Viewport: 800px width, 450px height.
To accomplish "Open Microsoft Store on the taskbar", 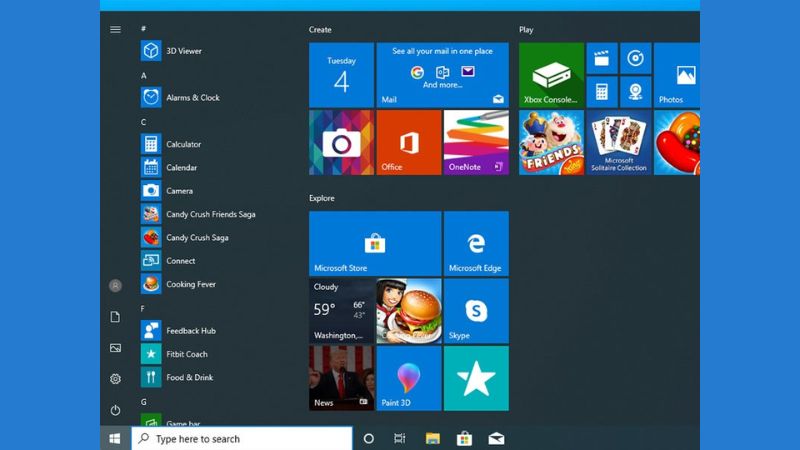I will point(464,439).
